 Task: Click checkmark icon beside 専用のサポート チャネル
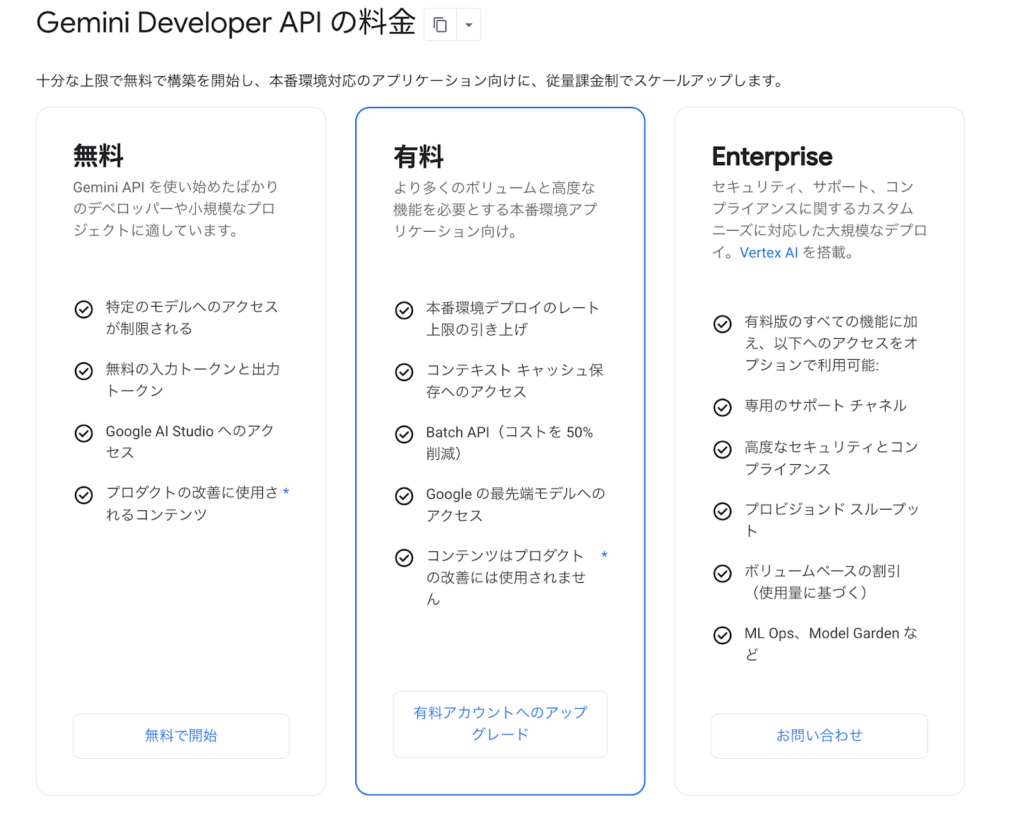coord(722,407)
